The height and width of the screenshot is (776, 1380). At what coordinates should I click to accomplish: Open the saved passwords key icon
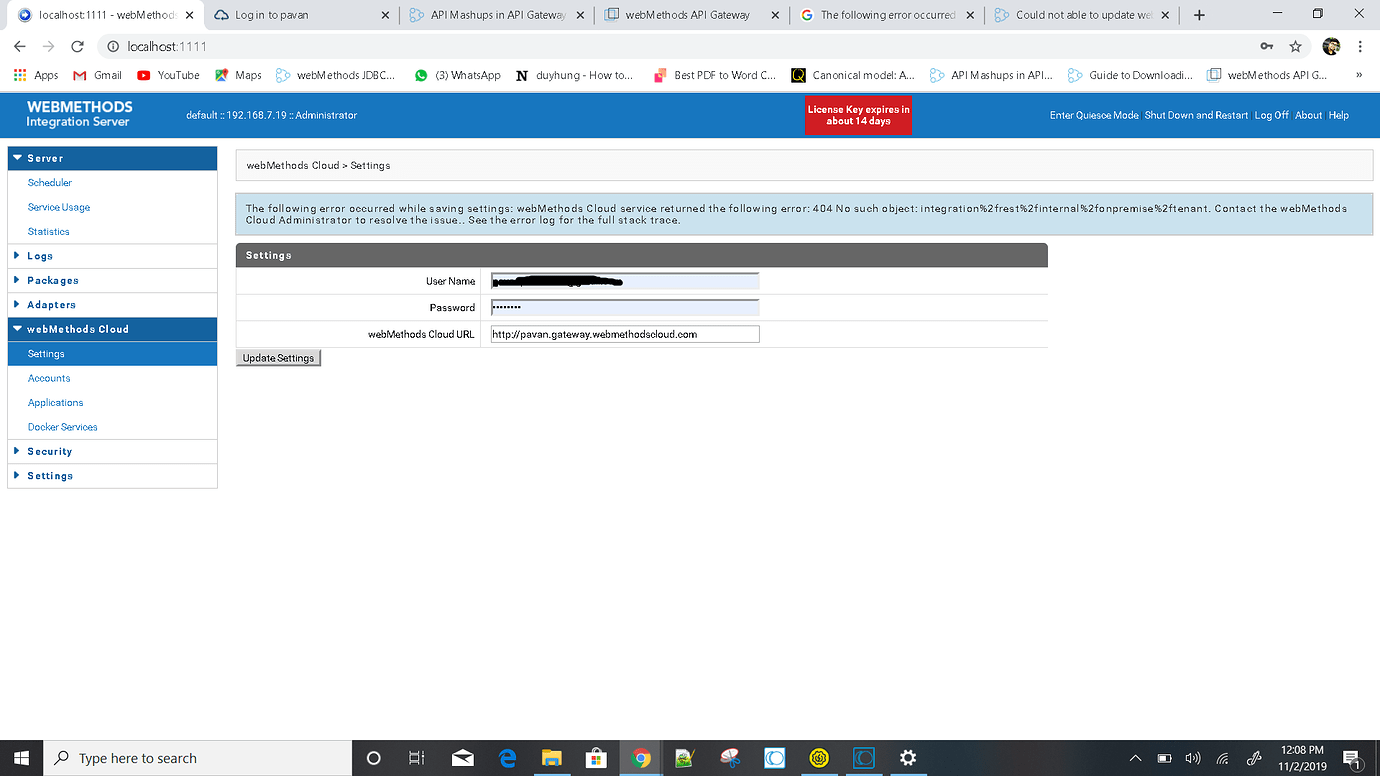1266,47
